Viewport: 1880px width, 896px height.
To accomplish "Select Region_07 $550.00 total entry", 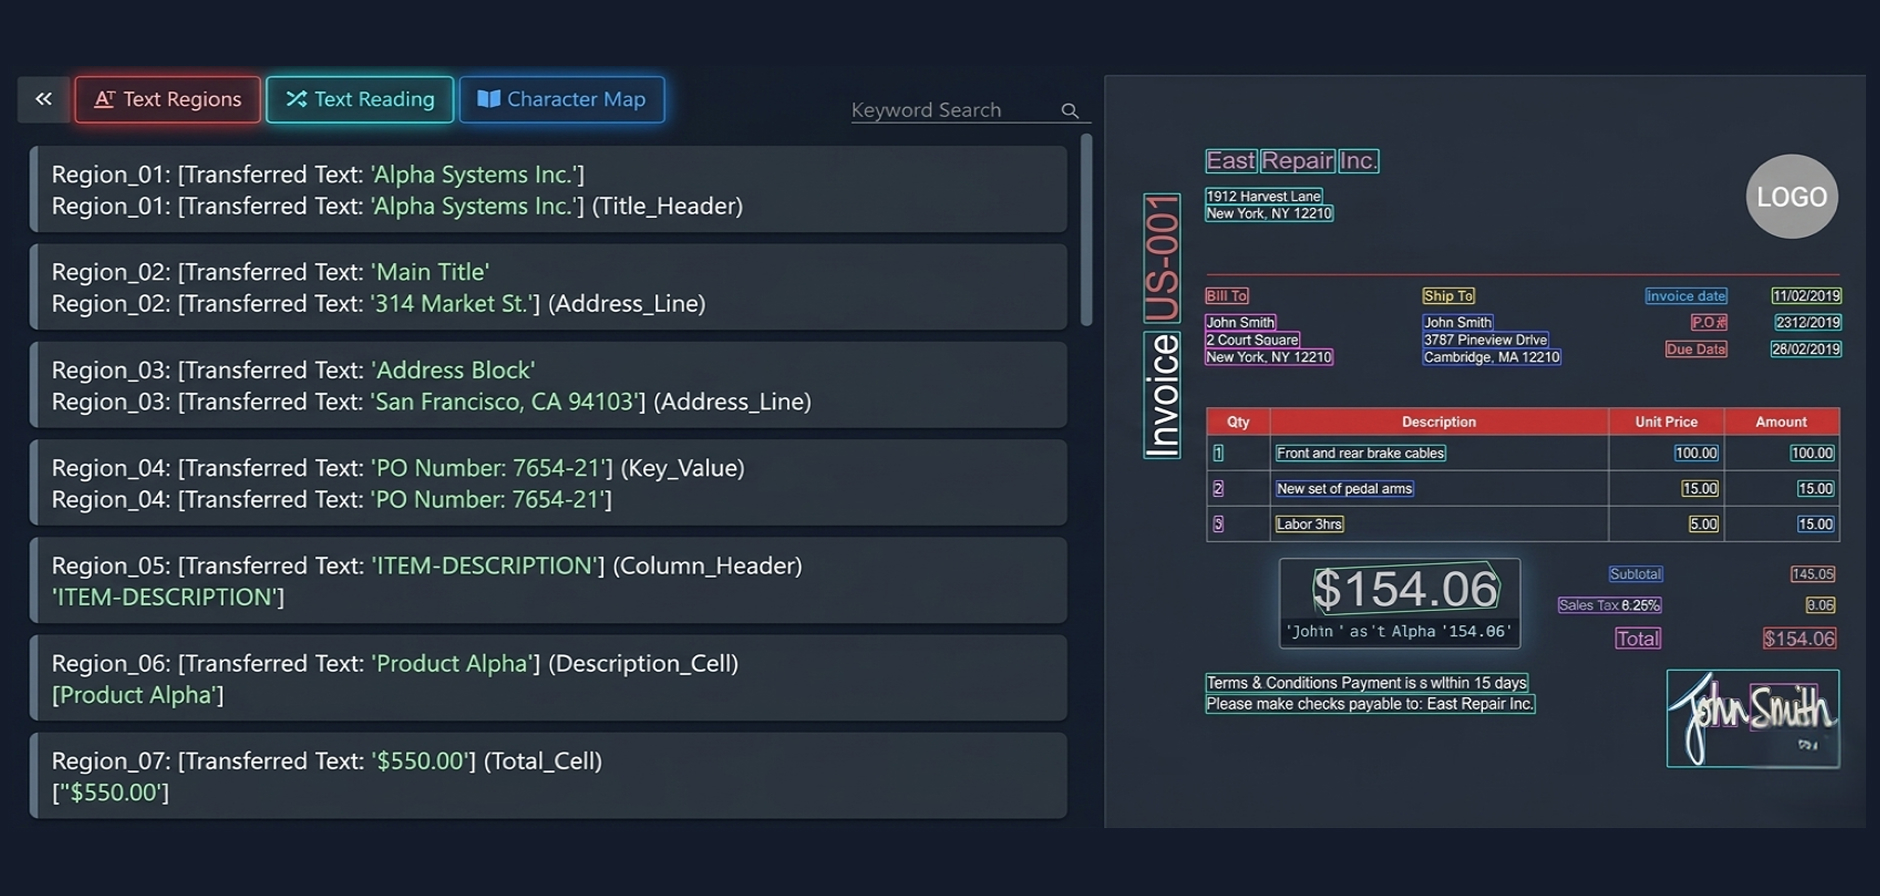I will pyautogui.click(x=548, y=776).
